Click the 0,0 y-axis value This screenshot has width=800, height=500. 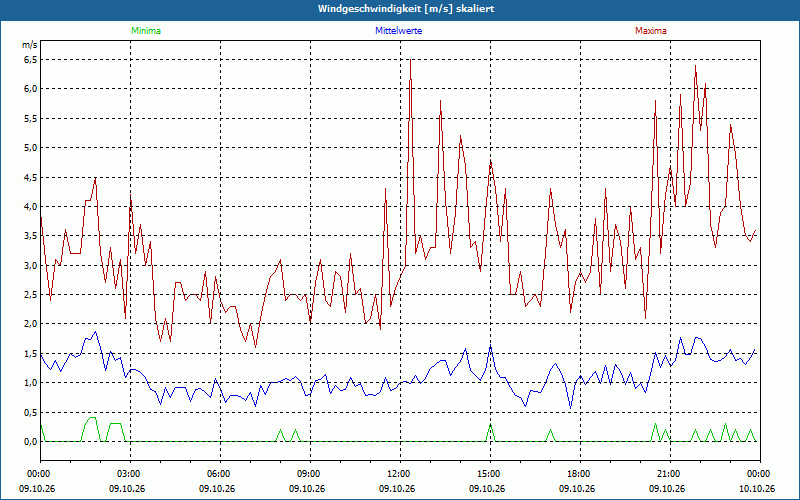pyautogui.click(x=31, y=442)
